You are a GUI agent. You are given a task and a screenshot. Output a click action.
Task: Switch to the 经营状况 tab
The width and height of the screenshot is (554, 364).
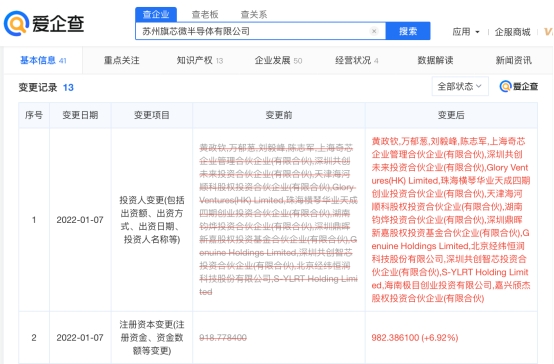[x=357, y=60]
